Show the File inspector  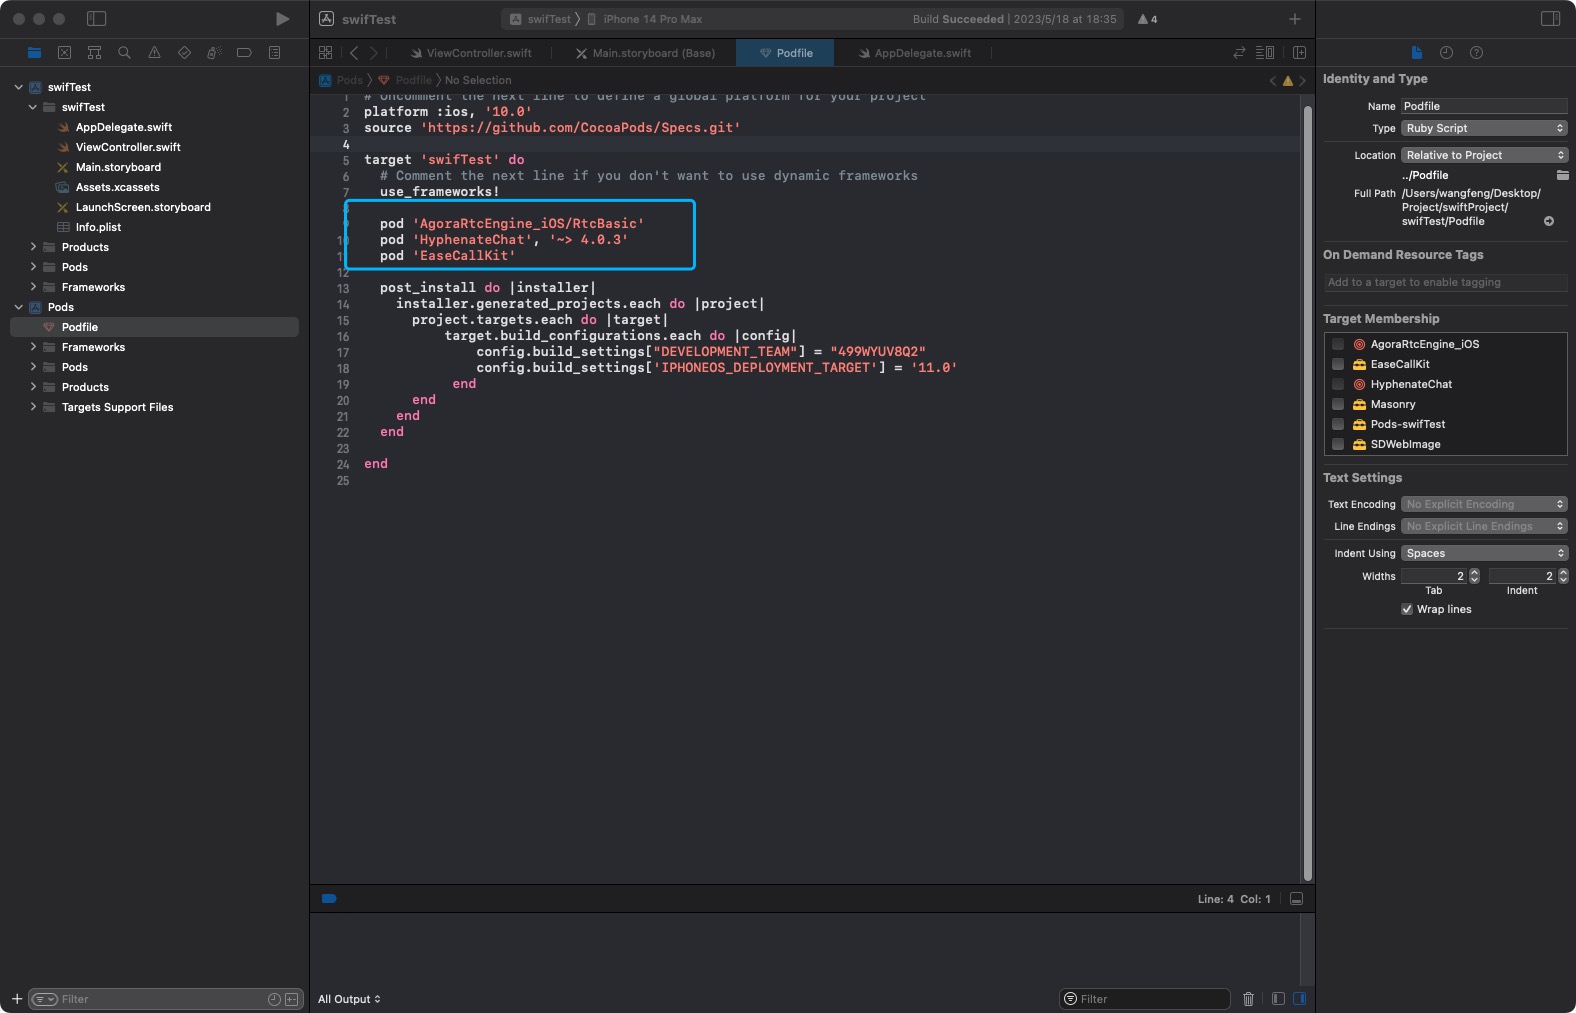pyautogui.click(x=1416, y=52)
